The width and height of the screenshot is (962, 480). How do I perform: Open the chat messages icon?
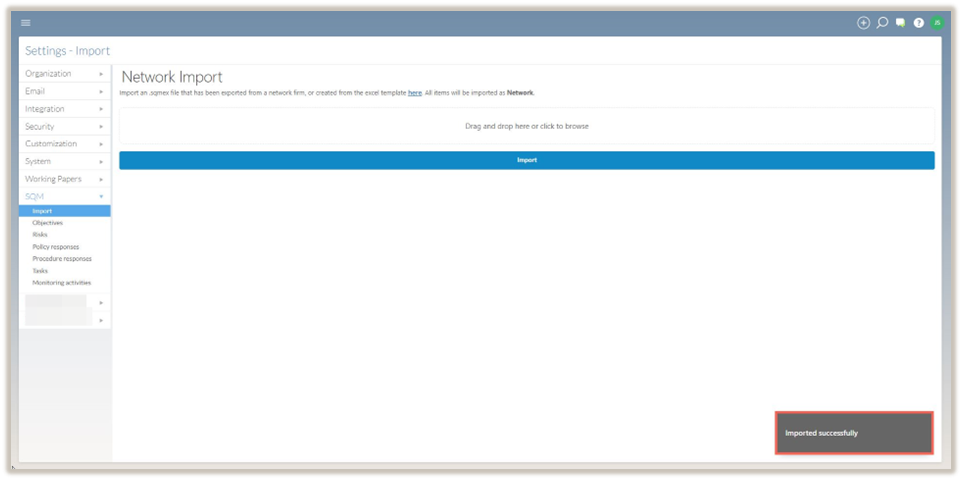[900, 23]
